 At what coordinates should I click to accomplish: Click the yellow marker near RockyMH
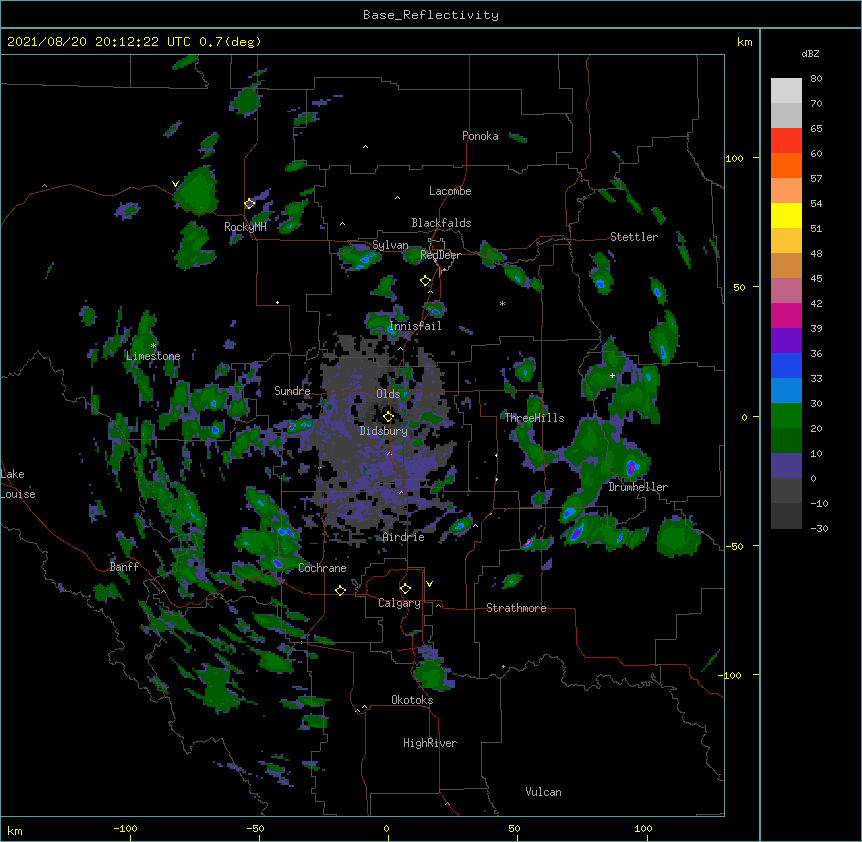[250, 204]
